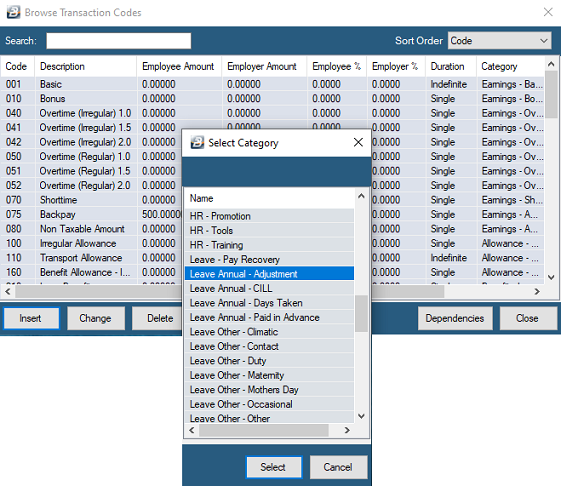
Task: Click the transaction table scroll-left arrow
Action: 8,292
